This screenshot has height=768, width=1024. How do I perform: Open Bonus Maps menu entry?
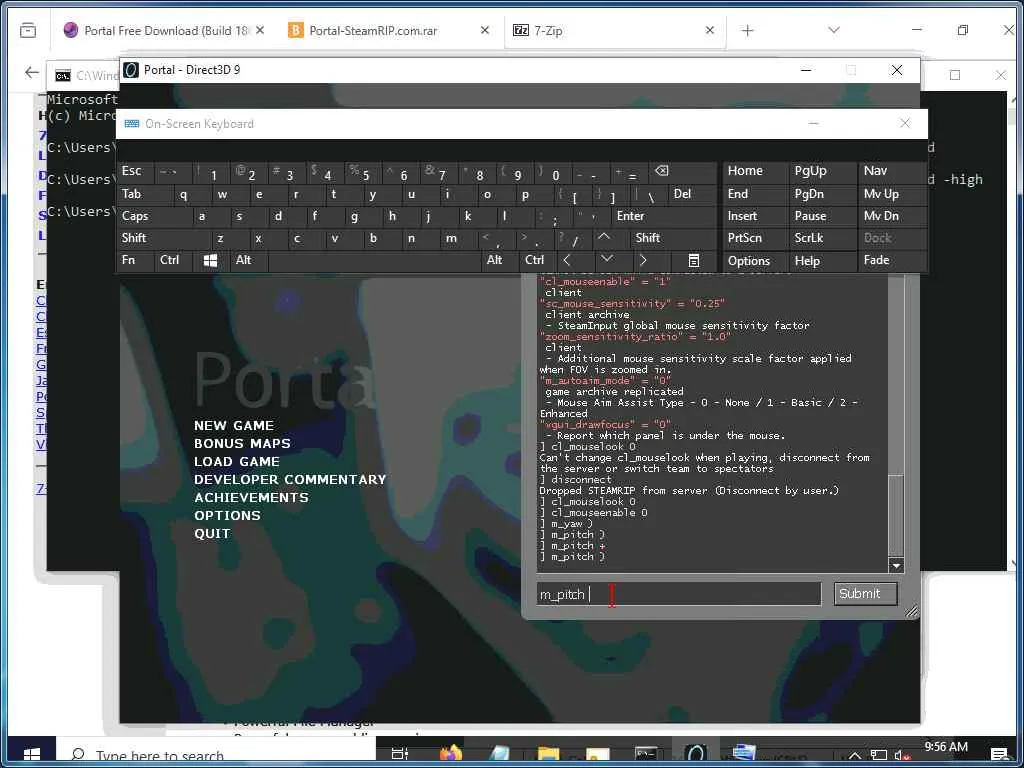pyautogui.click(x=242, y=443)
